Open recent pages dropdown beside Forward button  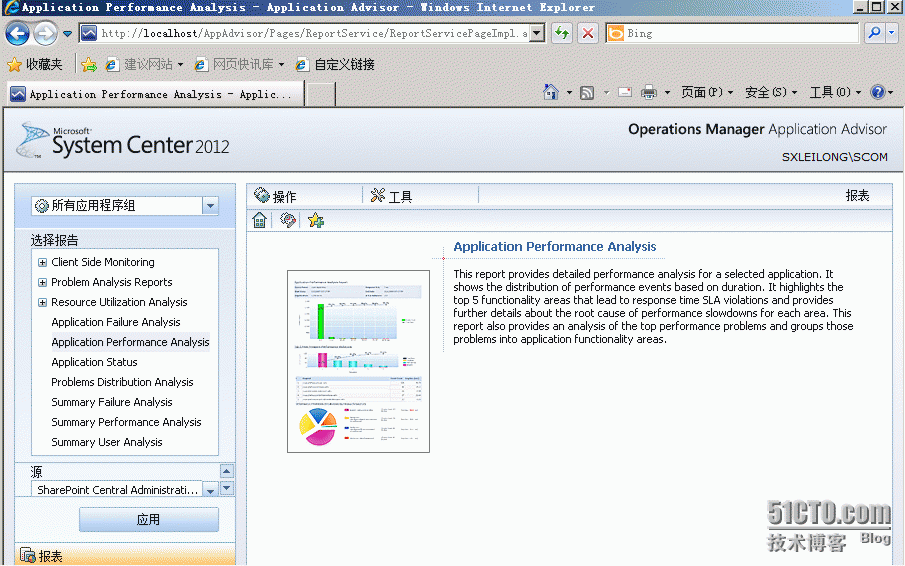[x=68, y=33]
